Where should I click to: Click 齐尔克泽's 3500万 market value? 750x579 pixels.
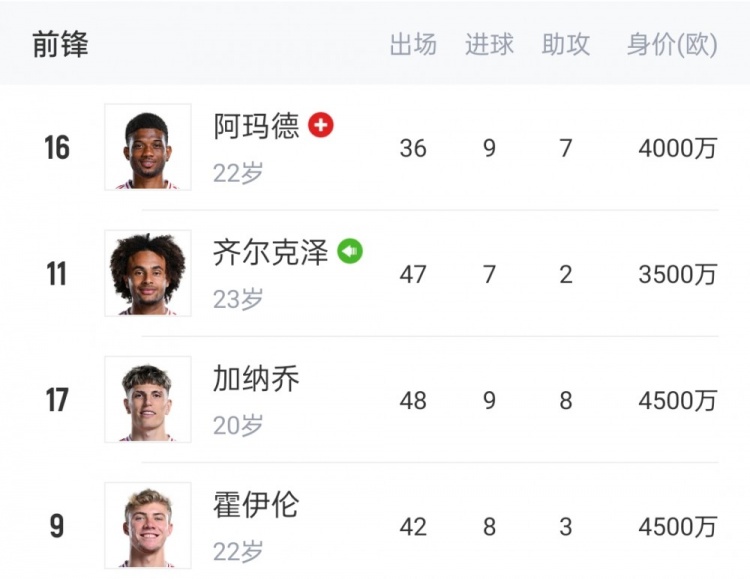pyautogui.click(x=678, y=274)
